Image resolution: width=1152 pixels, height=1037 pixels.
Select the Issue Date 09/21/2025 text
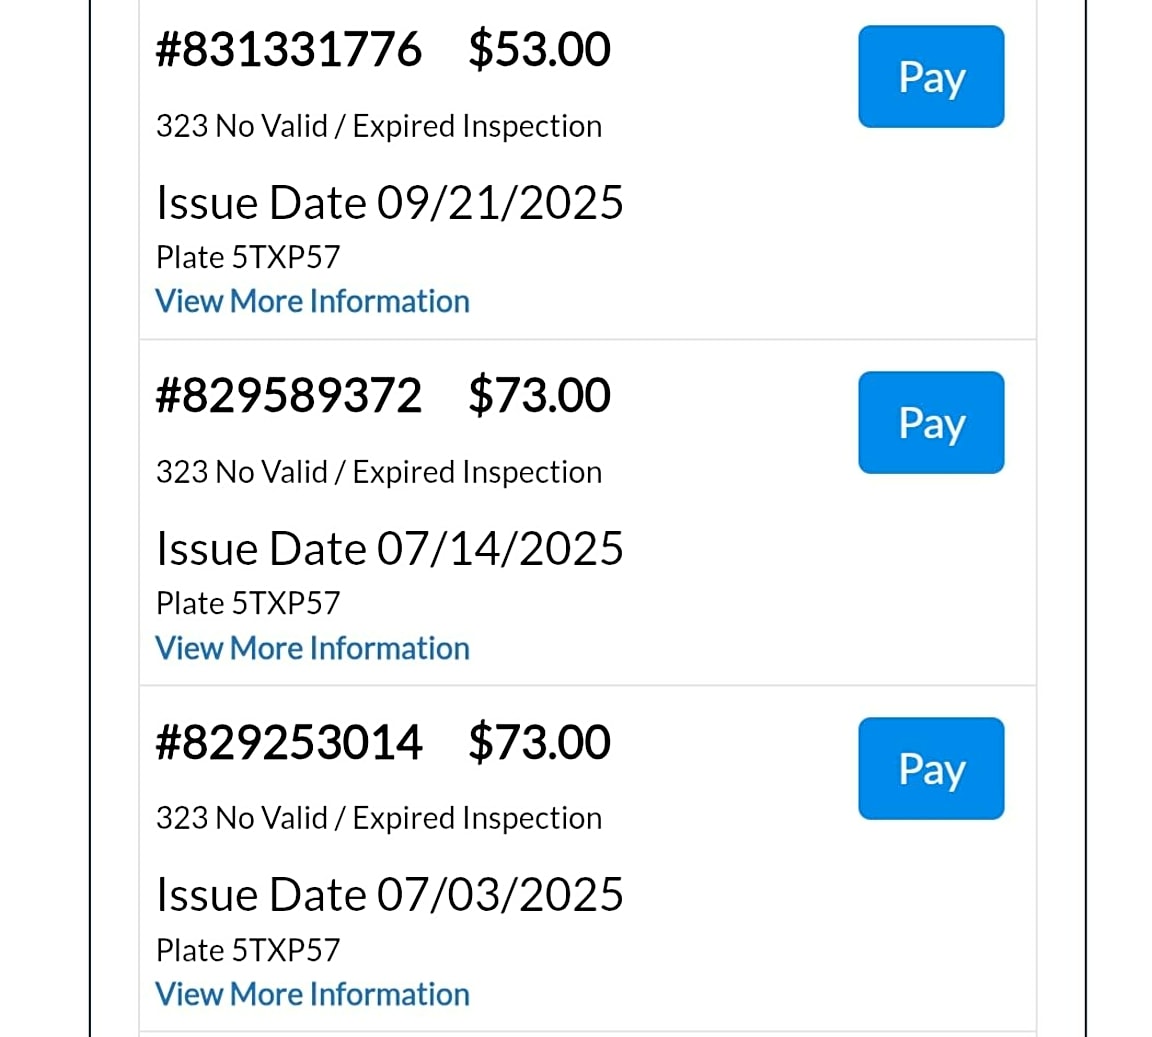(x=389, y=203)
